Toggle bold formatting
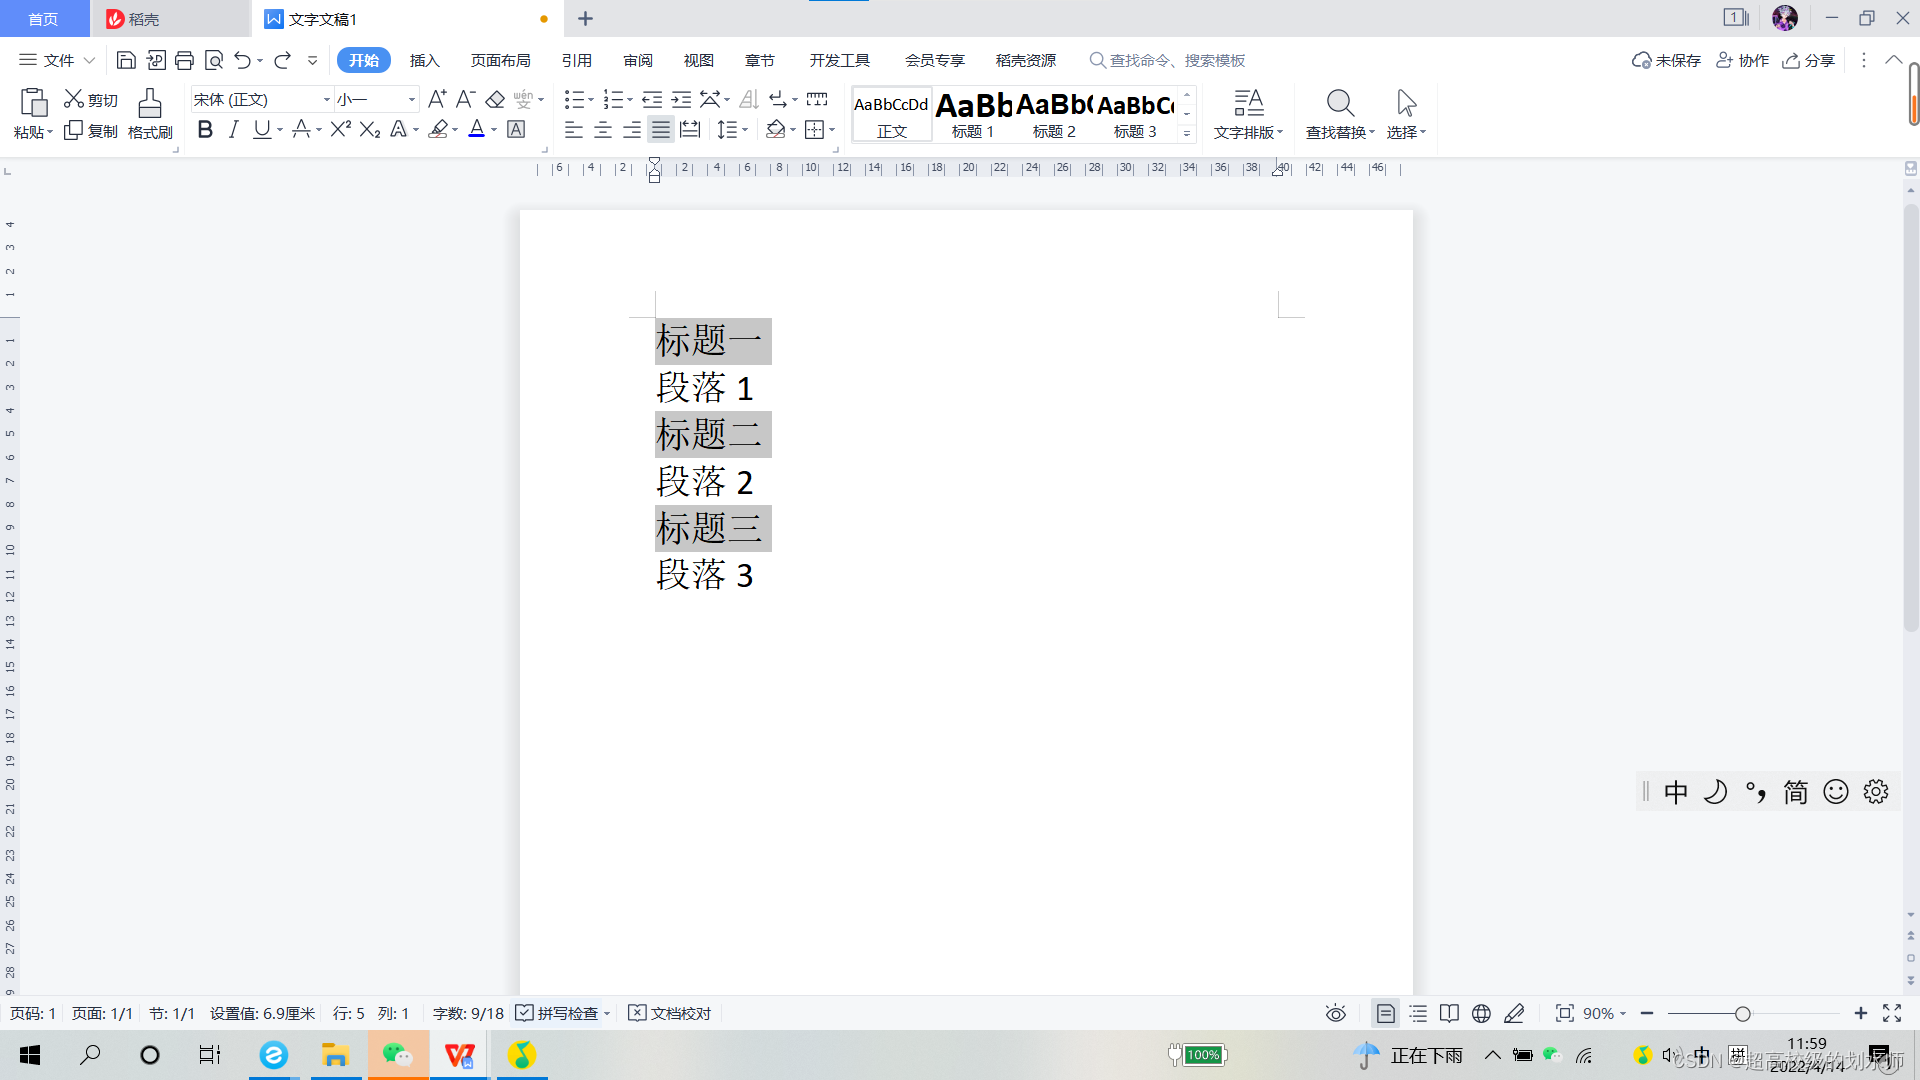This screenshot has height=1080, width=1920. (205, 130)
